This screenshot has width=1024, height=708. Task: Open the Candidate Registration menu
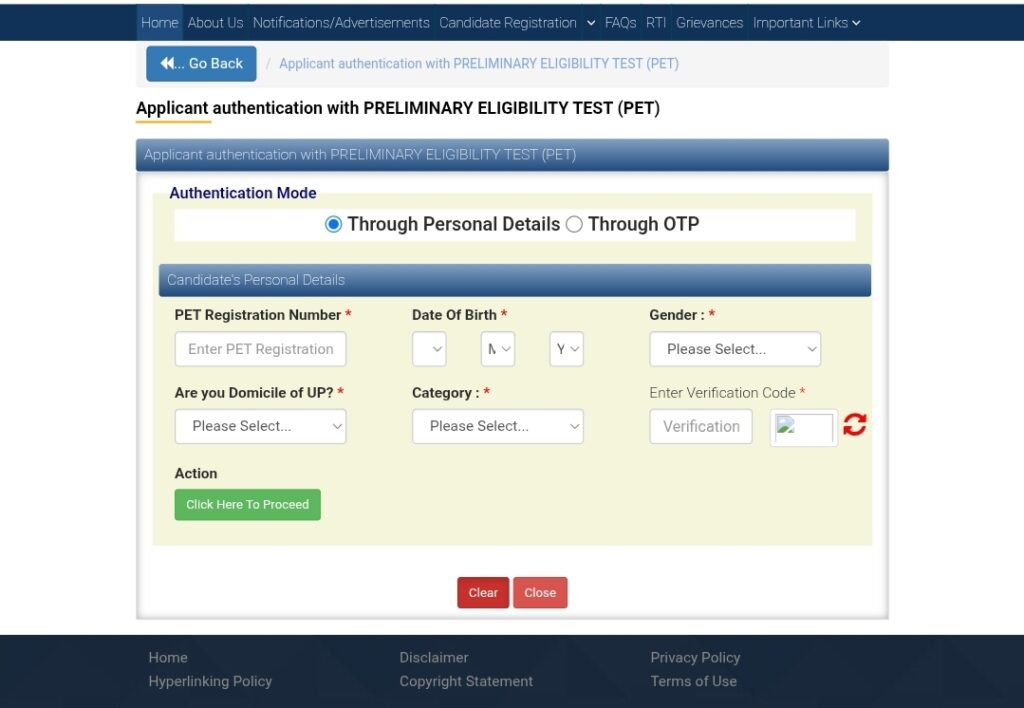click(x=516, y=22)
